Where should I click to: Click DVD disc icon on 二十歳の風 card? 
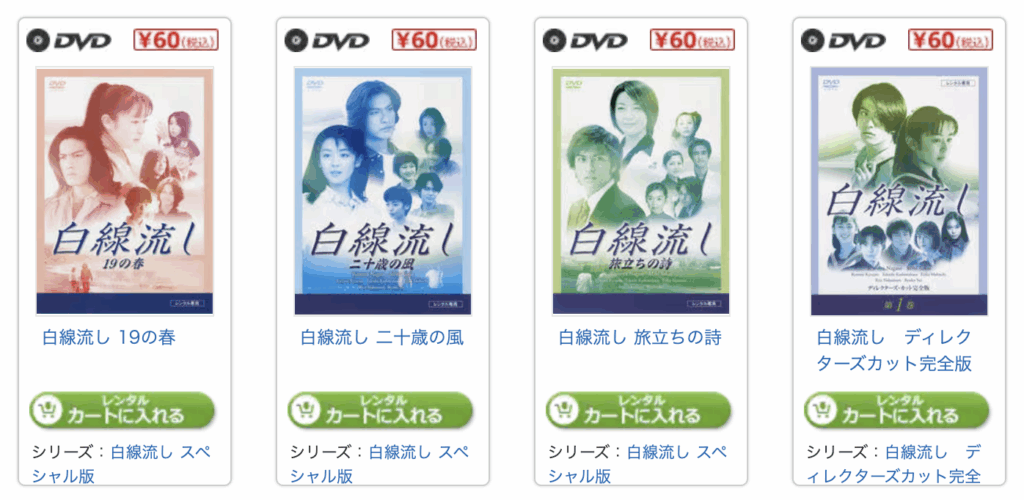click(x=296, y=40)
